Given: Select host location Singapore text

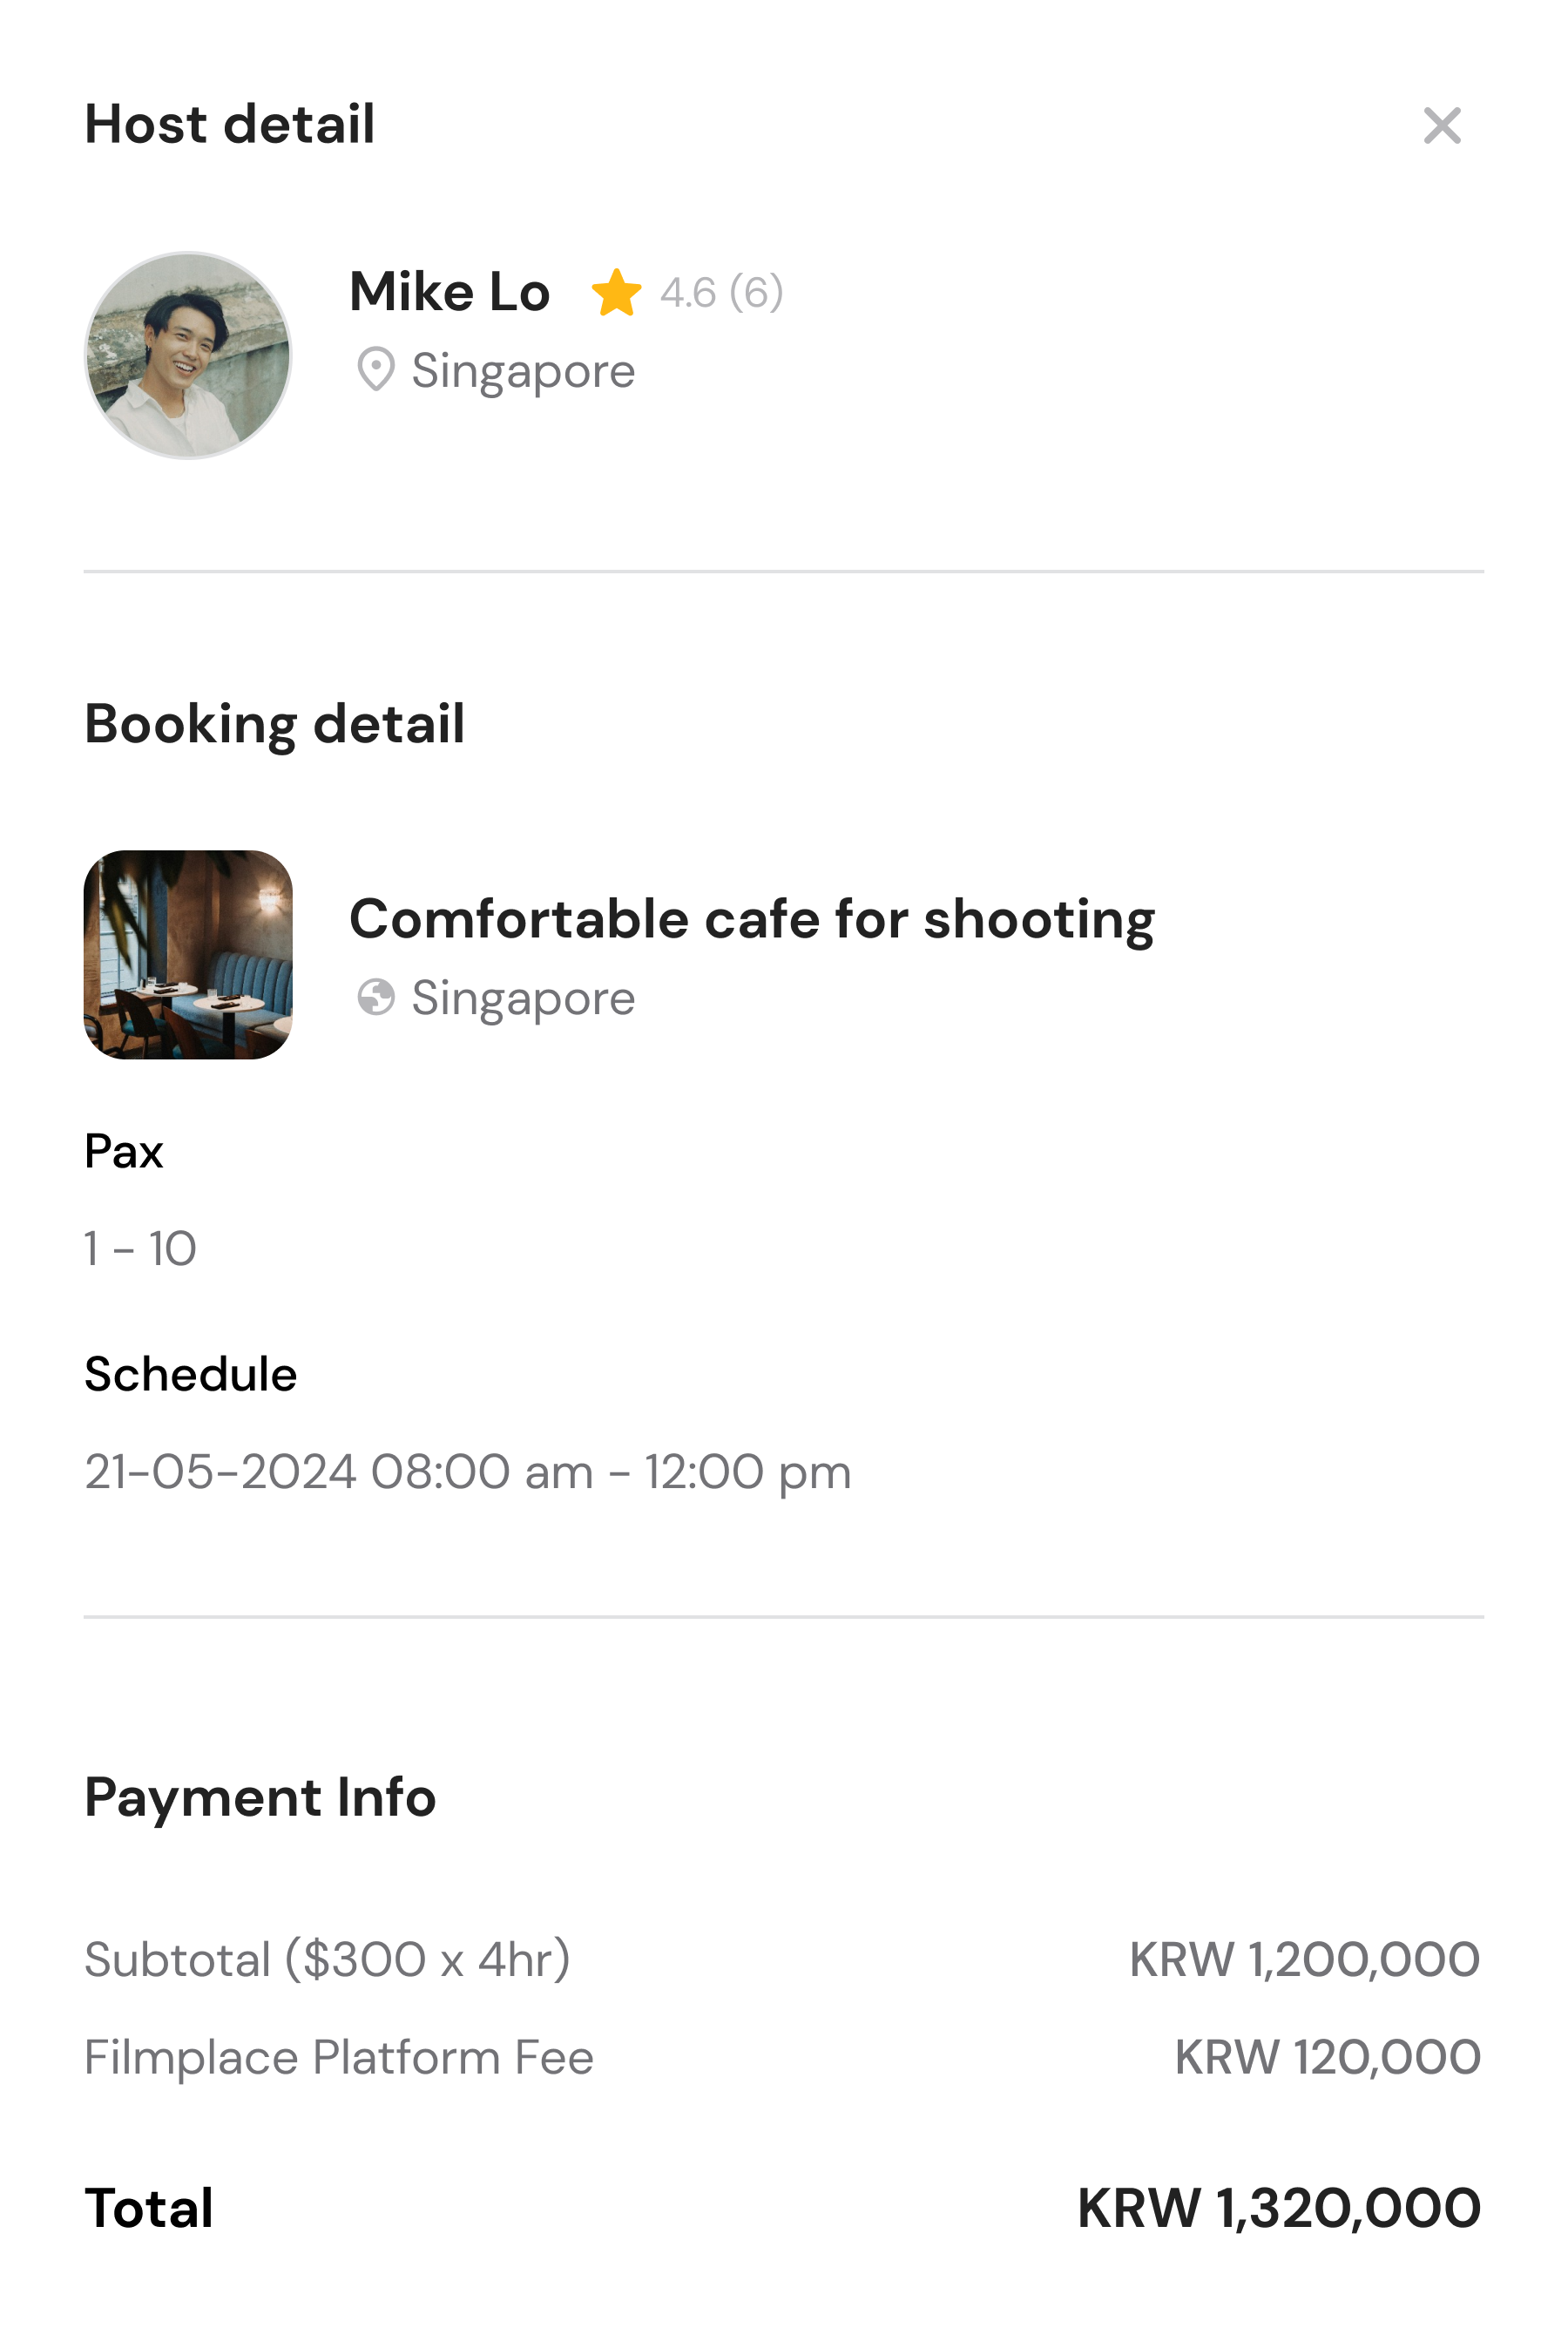Looking at the screenshot, I should (523, 371).
